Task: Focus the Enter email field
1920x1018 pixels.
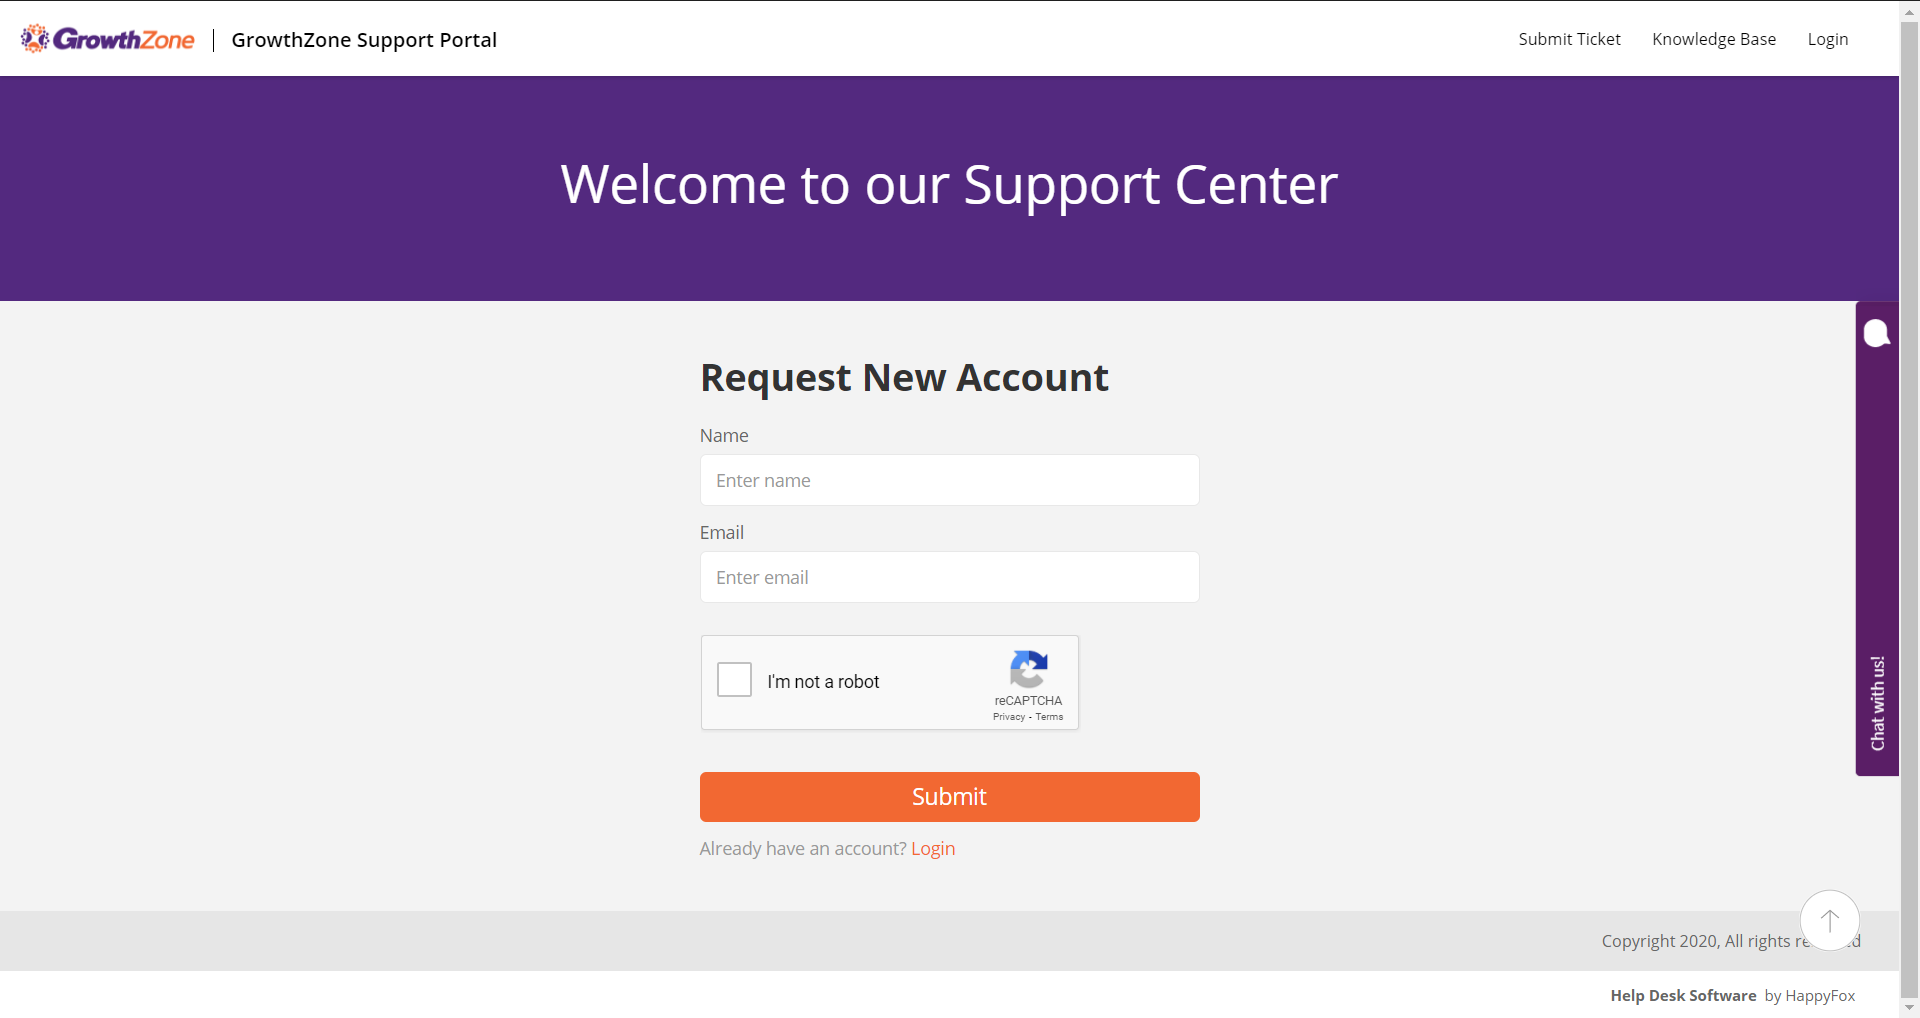Action: [949, 577]
